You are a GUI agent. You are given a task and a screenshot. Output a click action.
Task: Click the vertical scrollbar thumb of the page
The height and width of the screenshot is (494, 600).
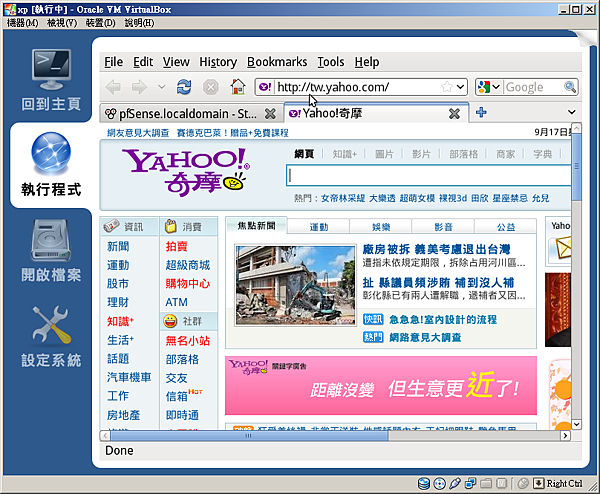pos(576,166)
